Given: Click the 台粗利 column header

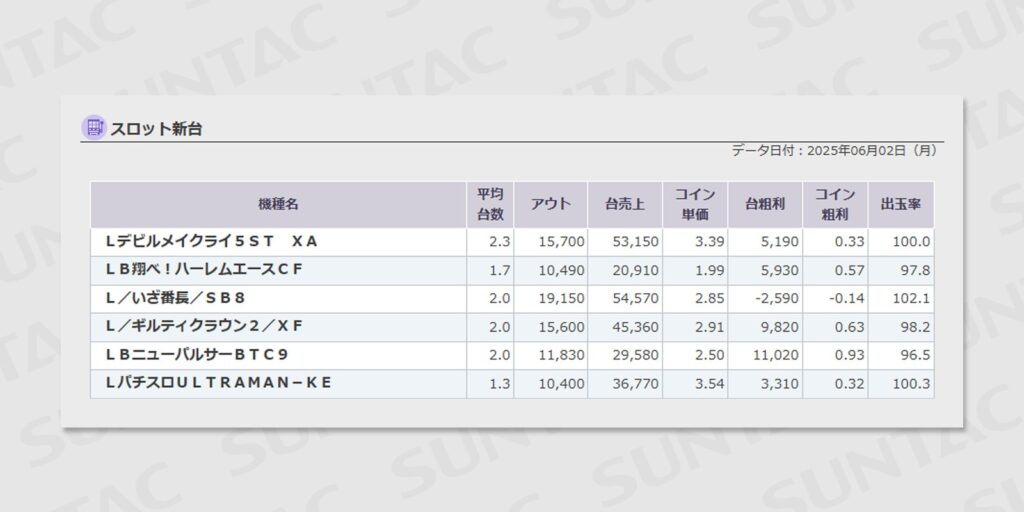Looking at the screenshot, I should pyautogui.click(x=765, y=204).
